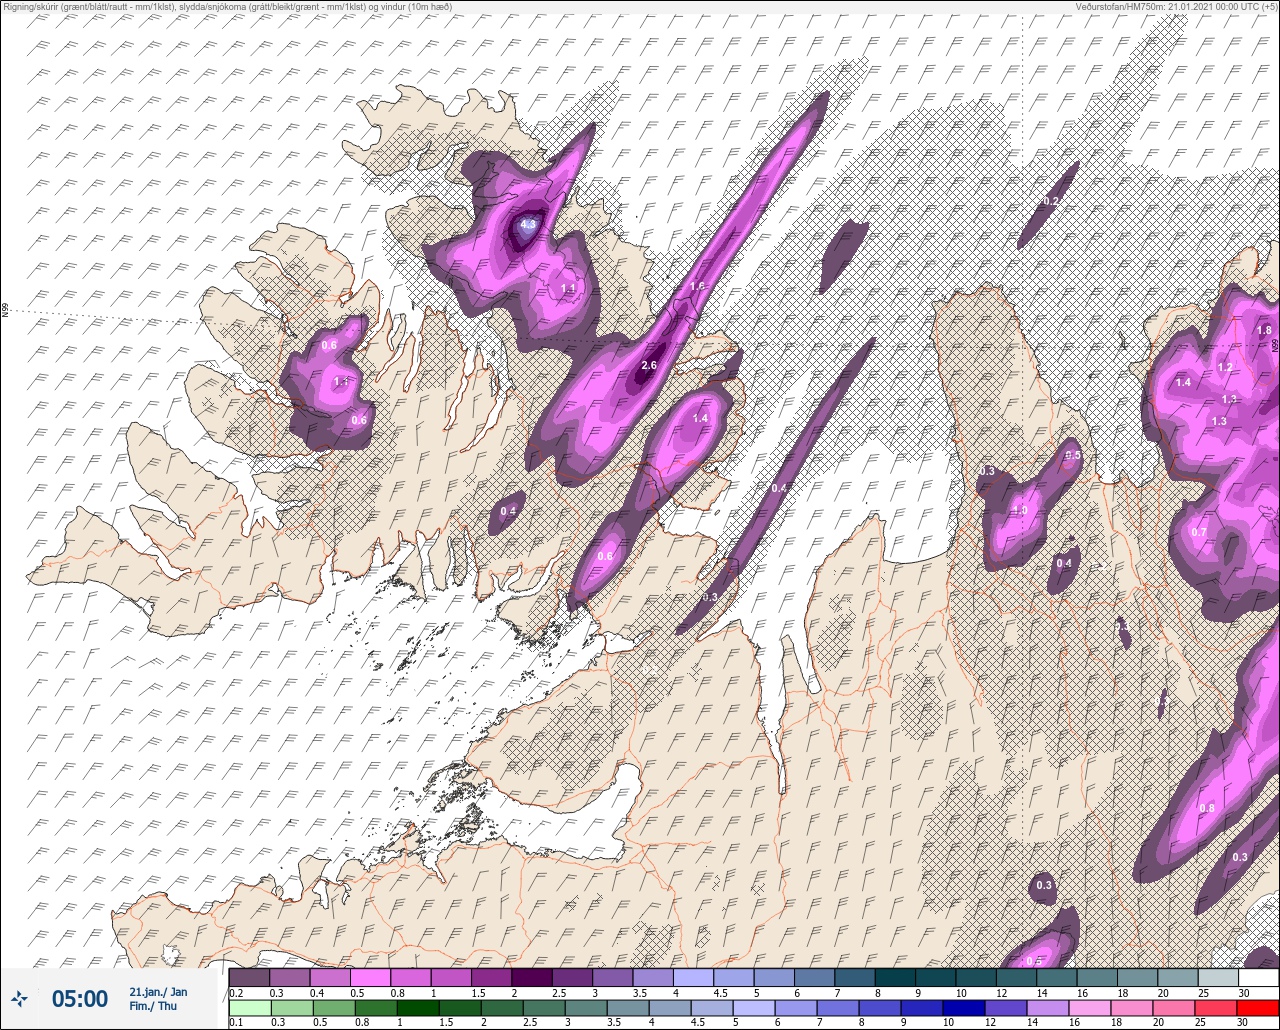Click the N99 latitude label on left edge
The width and height of the screenshot is (1280, 1030).
5,311
